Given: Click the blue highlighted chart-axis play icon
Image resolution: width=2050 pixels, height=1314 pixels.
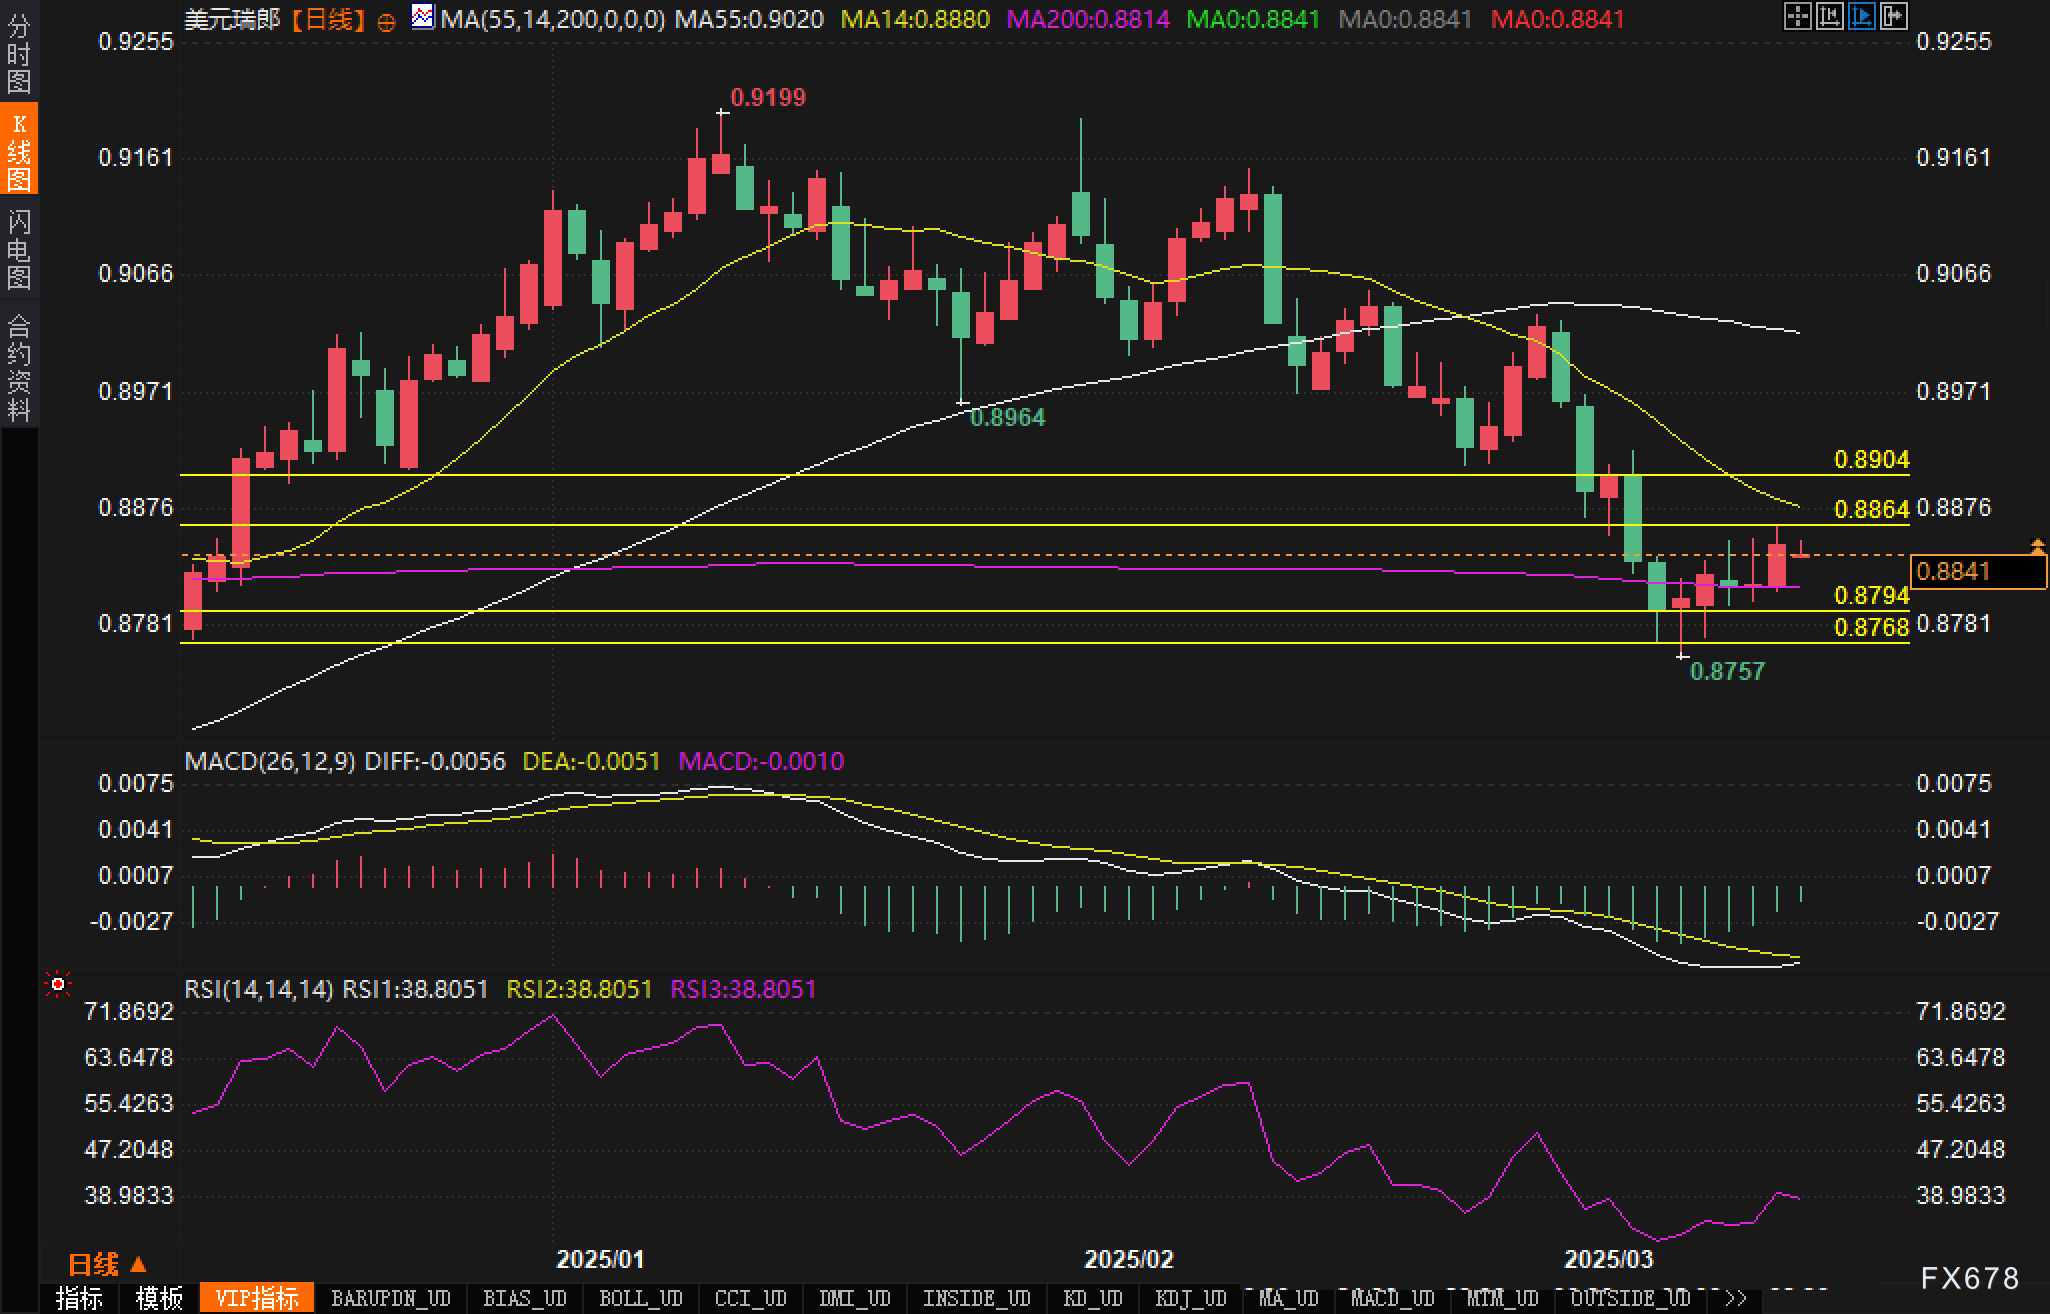Looking at the screenshot, I should point(1861,16).
